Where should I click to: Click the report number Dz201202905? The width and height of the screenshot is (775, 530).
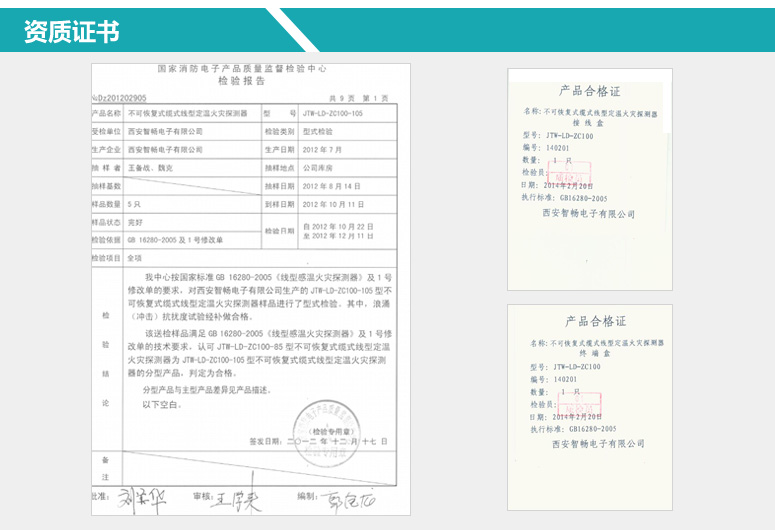pos(120,98)
